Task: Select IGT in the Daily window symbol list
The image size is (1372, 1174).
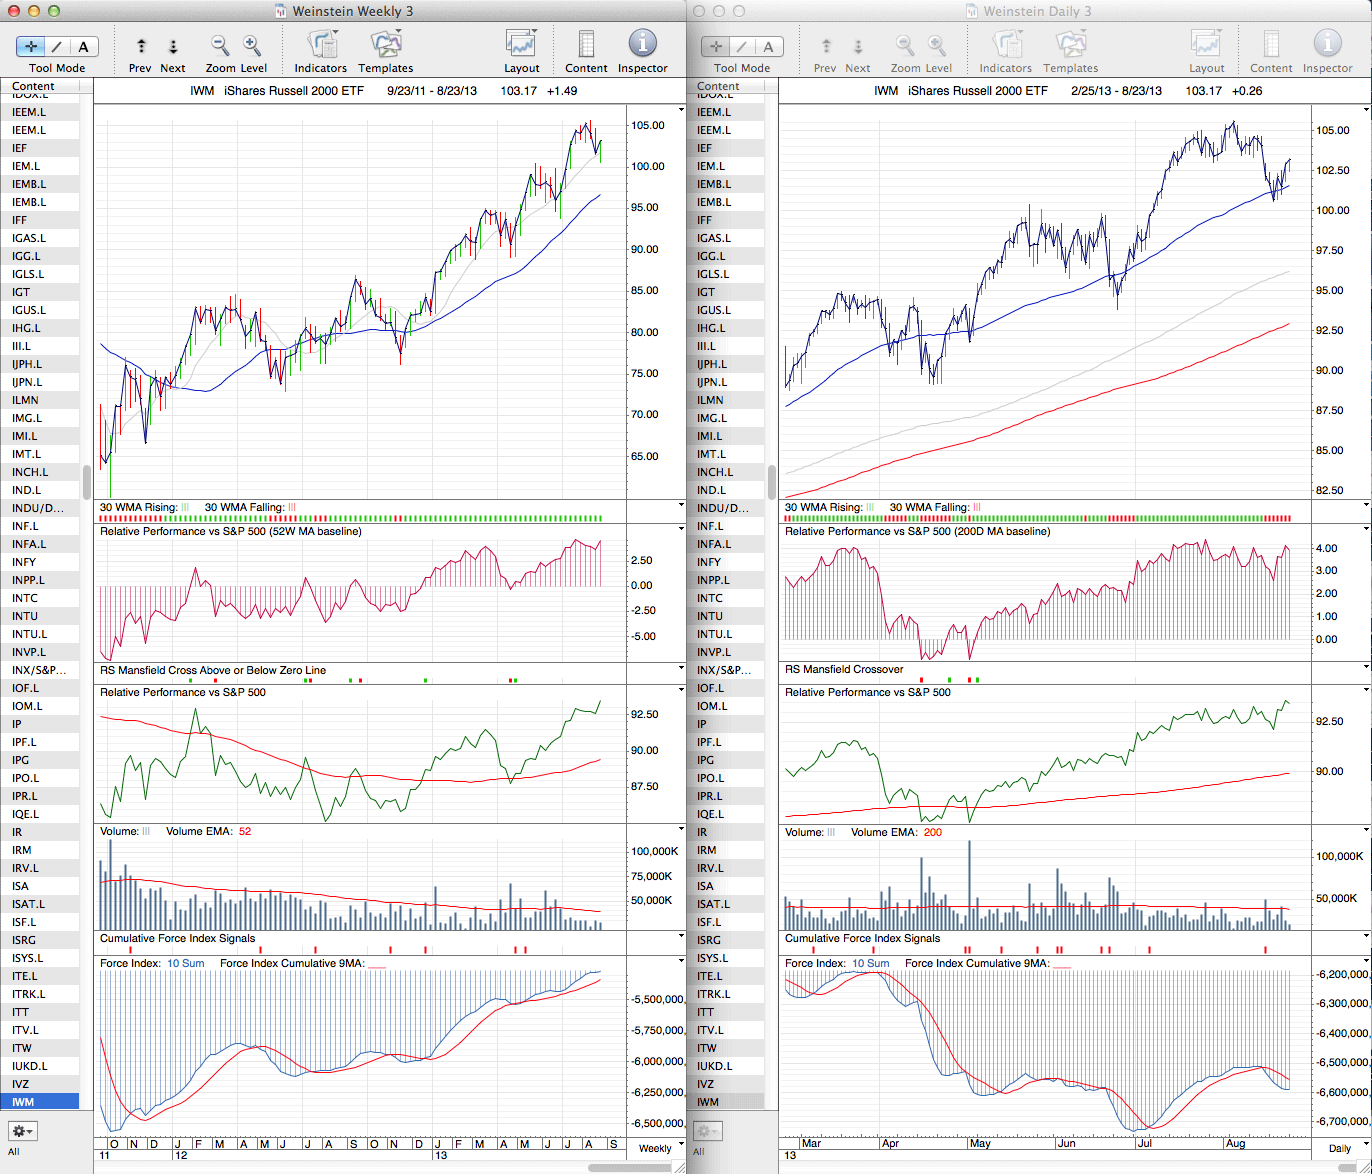Action: point(726,292)
